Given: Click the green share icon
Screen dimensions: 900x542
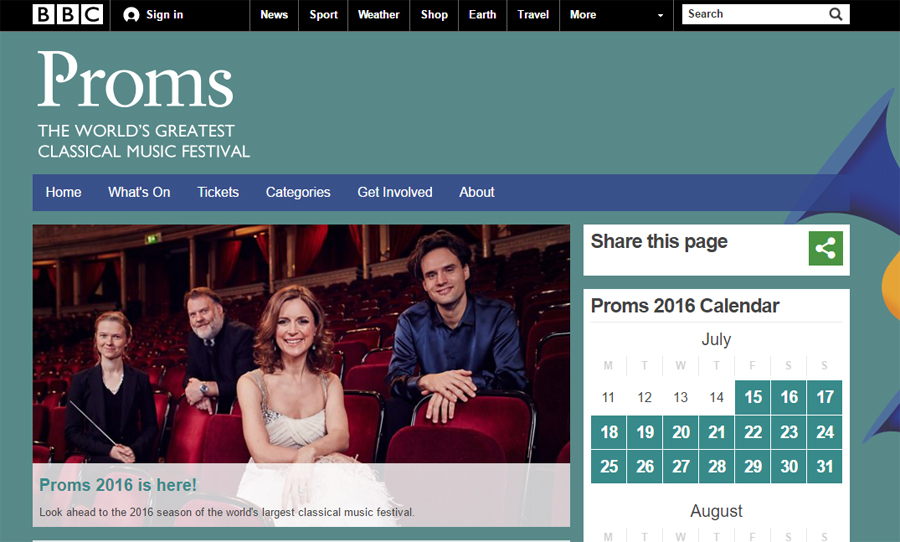Looking at the screenshot, I should coord(825,248).
